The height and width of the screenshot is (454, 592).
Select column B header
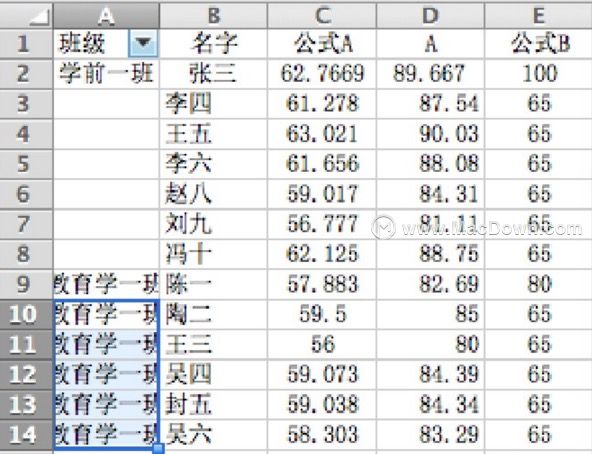[213, 15]
